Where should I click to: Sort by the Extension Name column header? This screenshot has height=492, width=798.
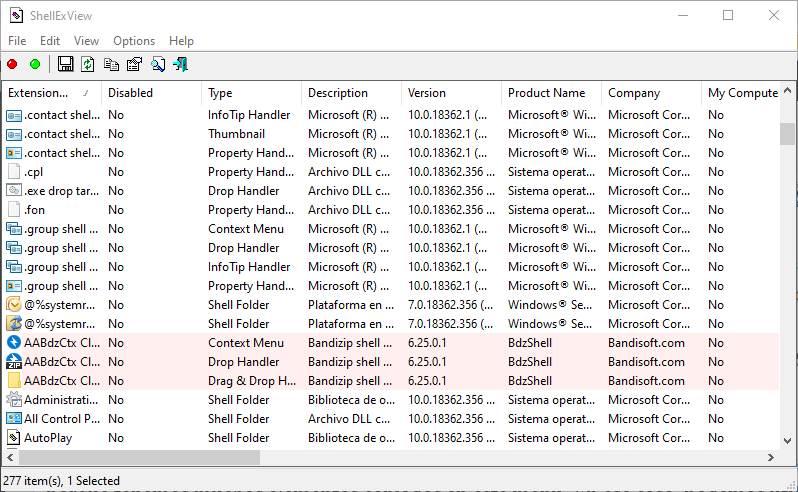[51, 93]
